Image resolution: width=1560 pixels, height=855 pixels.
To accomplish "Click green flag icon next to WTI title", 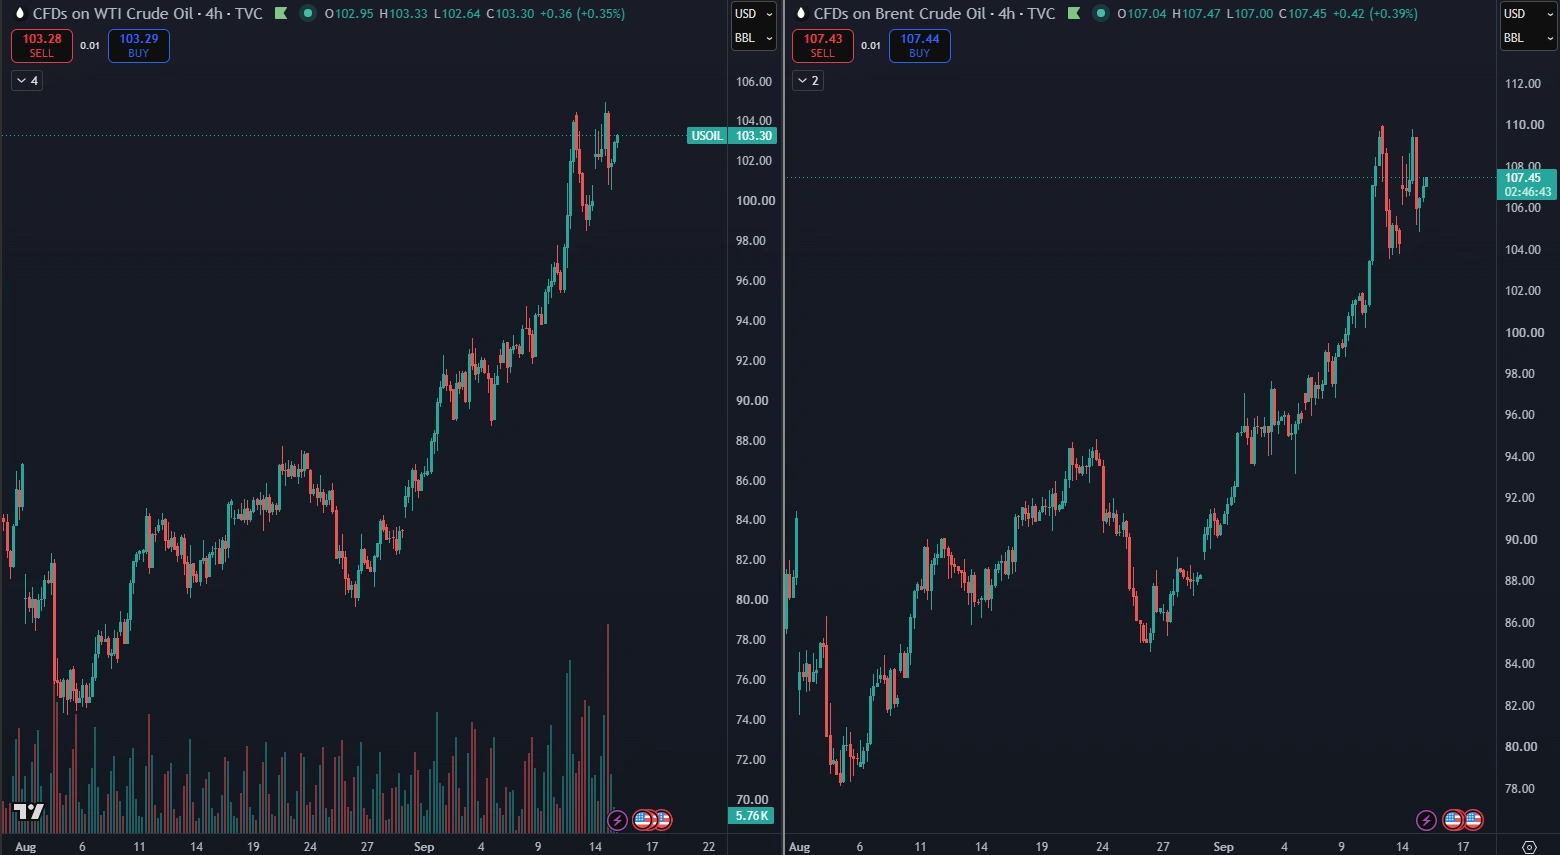I will tap(281, 14).
